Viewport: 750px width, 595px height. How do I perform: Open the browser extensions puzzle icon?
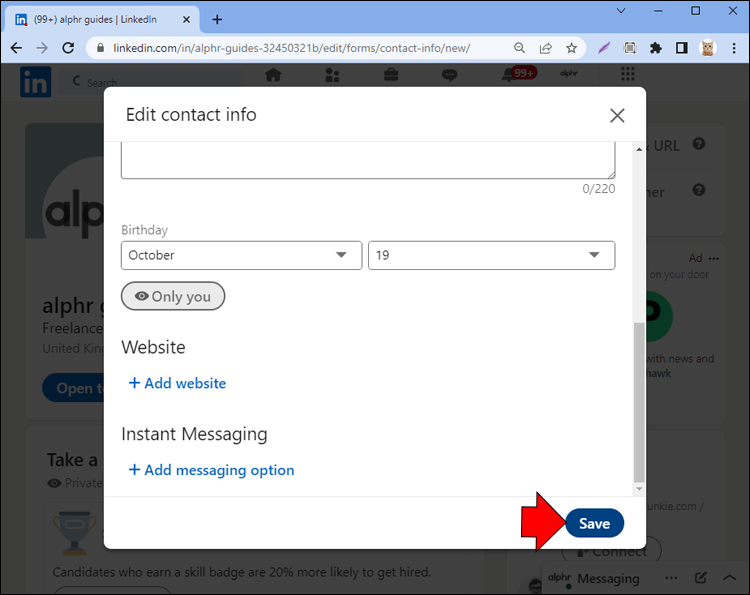click(656, 48)
